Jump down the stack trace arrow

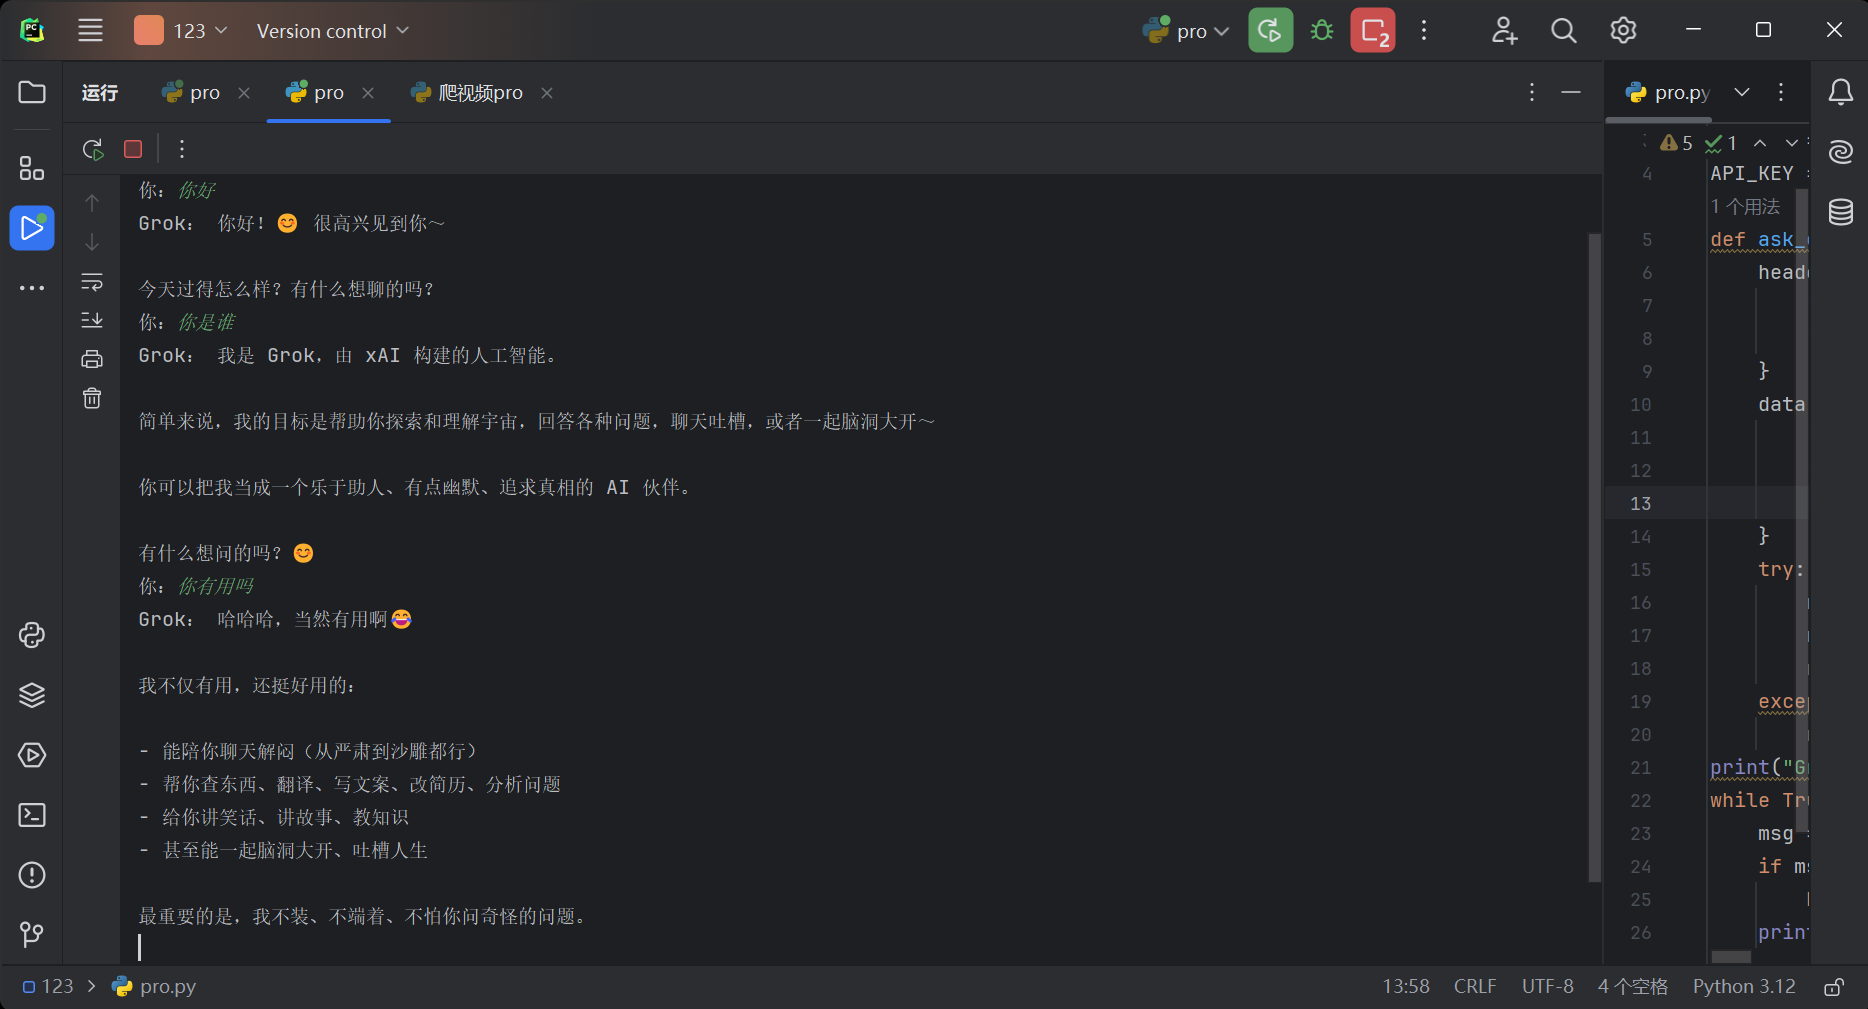coord(92,242)
